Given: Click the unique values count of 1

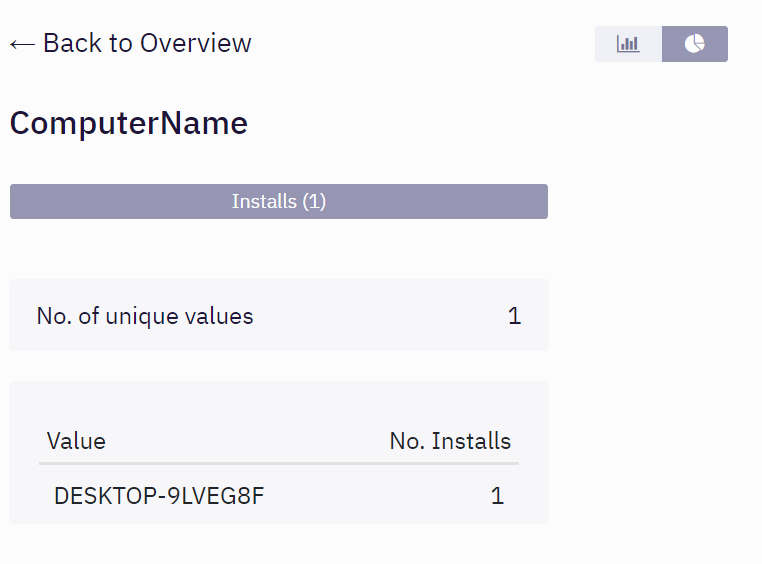Looking at the screenshot, I should coord(514,317).
